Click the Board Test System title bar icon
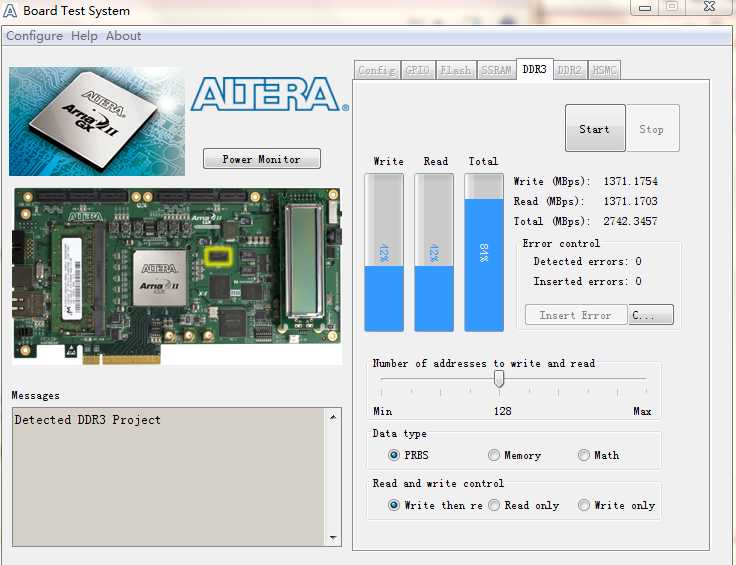Image resolution: width=736 pixels, height=565 pixels. pyautogui.click(x=9, y=10)
